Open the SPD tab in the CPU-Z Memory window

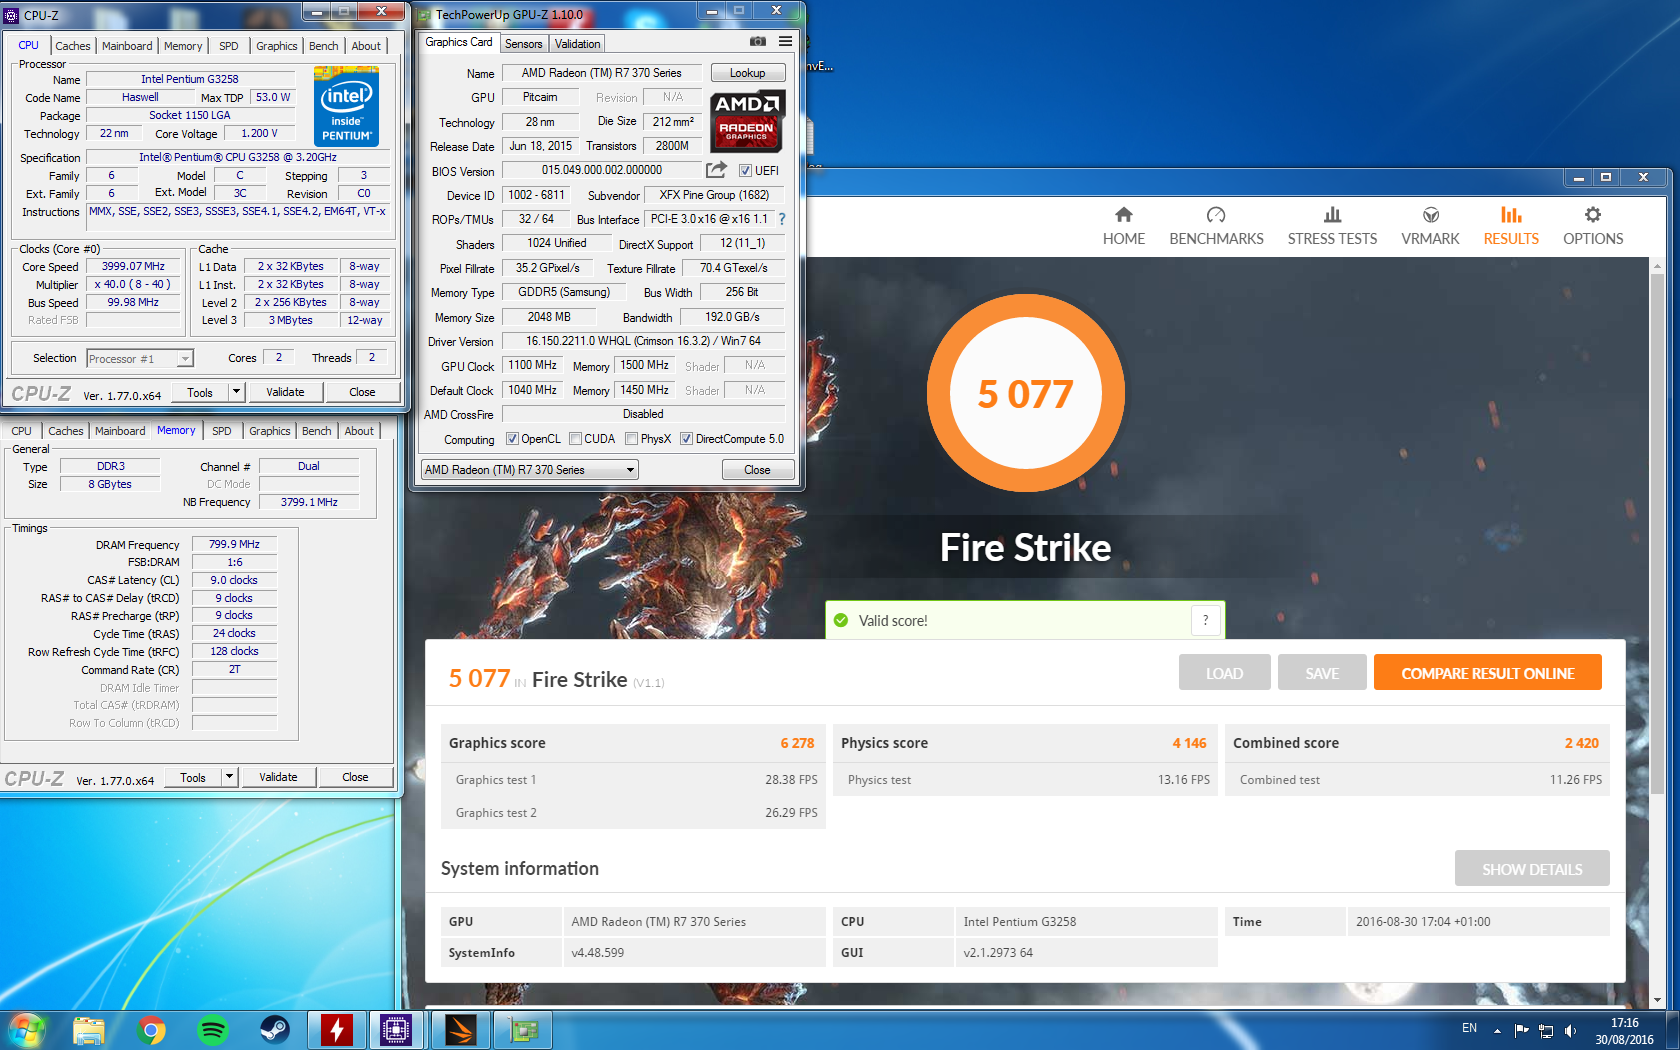221,431
